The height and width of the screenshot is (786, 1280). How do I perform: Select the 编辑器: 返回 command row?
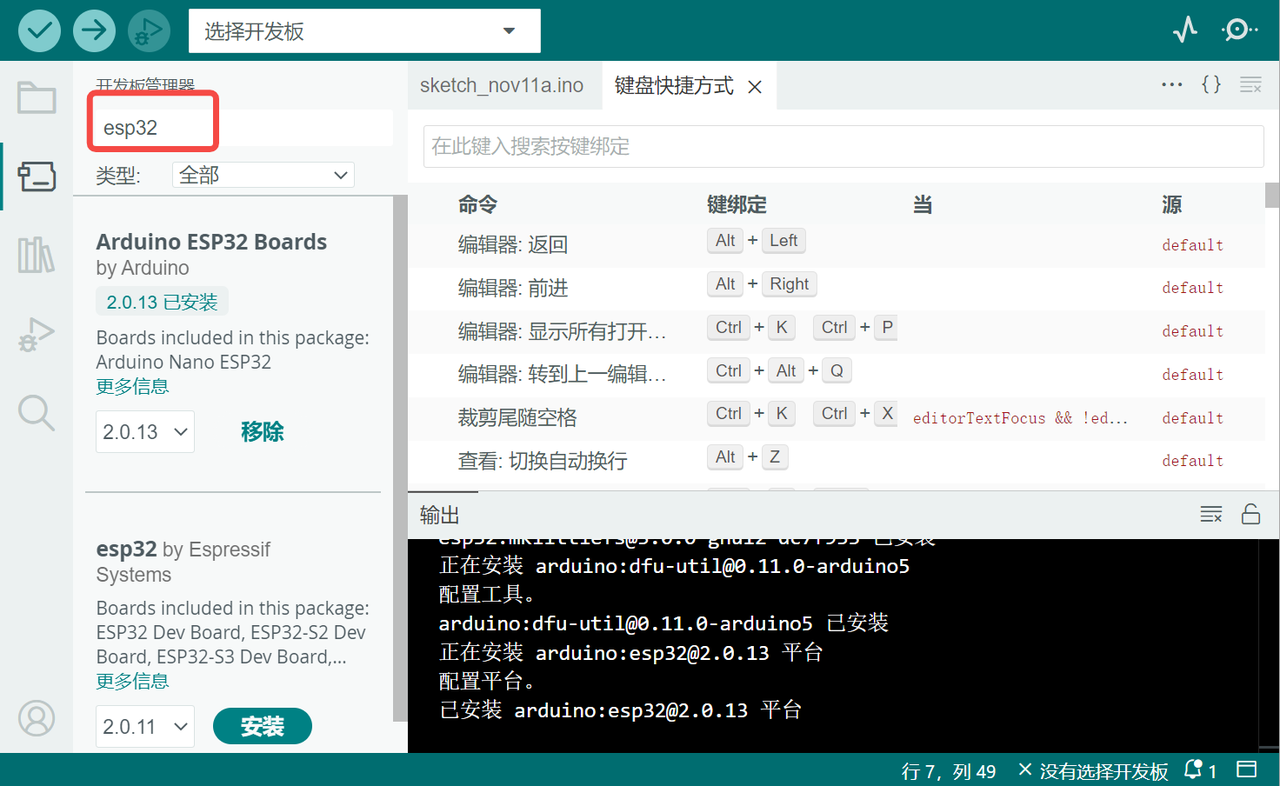pyautogui.click(x=836, y=244)
